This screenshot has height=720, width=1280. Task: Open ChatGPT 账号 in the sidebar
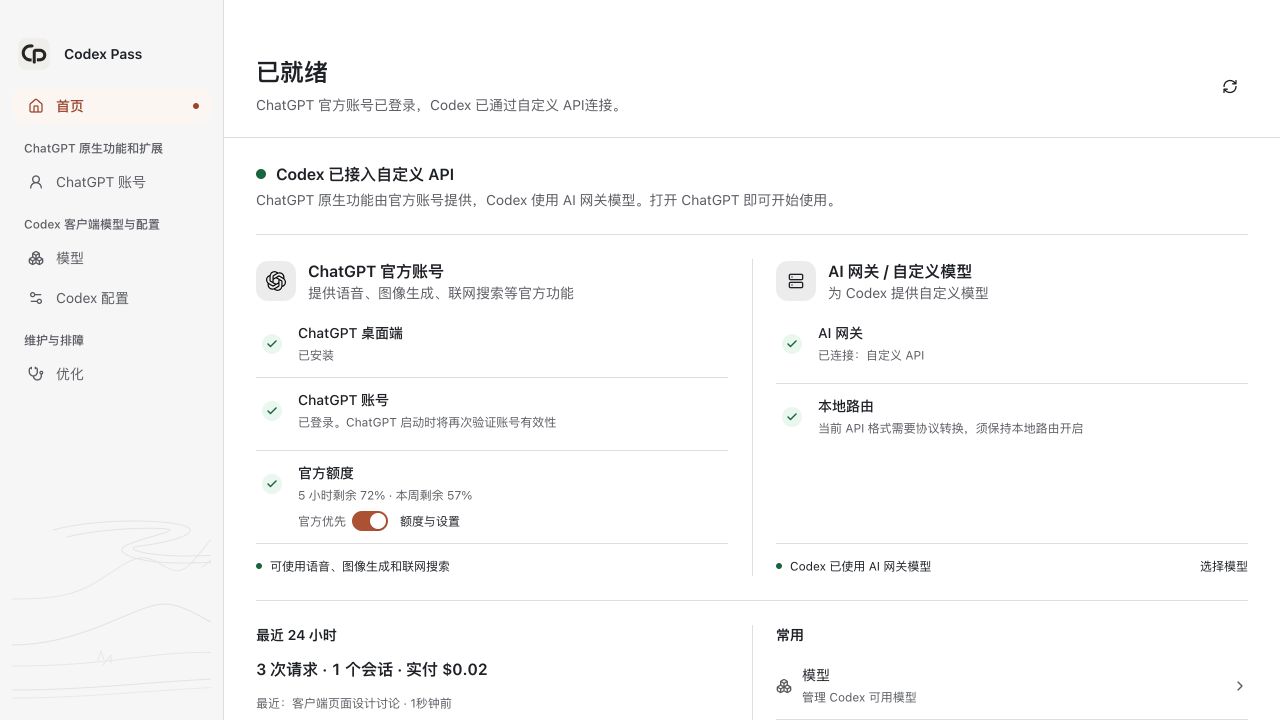(x=112, y=182)
